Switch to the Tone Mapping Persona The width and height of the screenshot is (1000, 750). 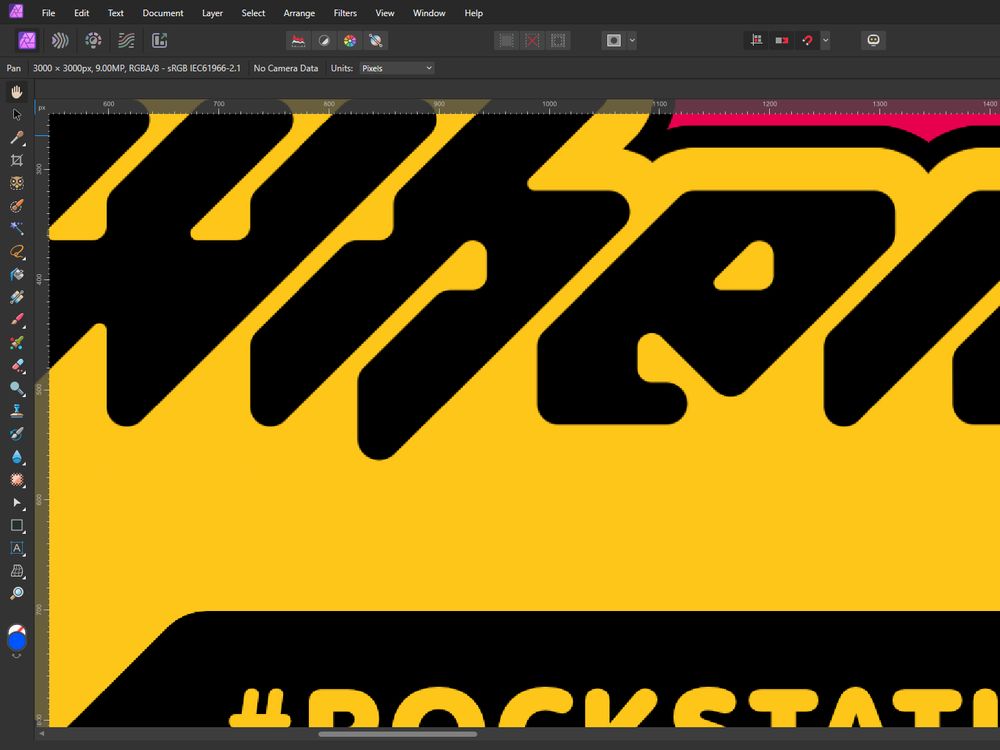point(126,41)
